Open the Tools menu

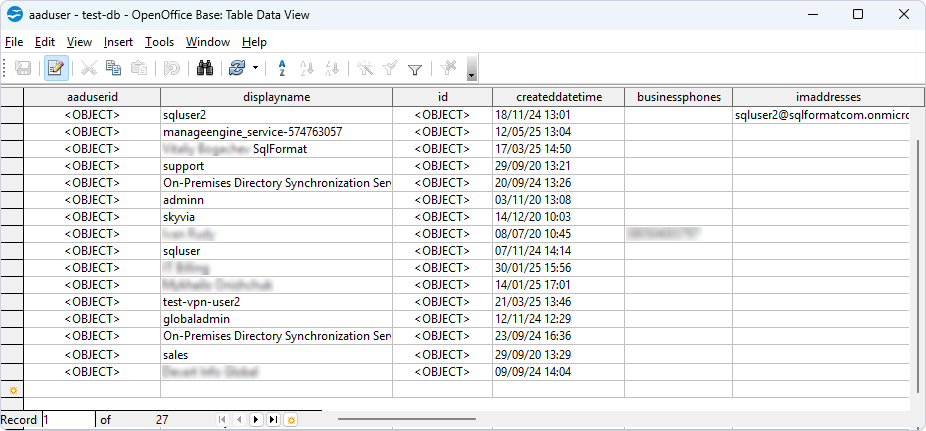[x=159, y=42]
